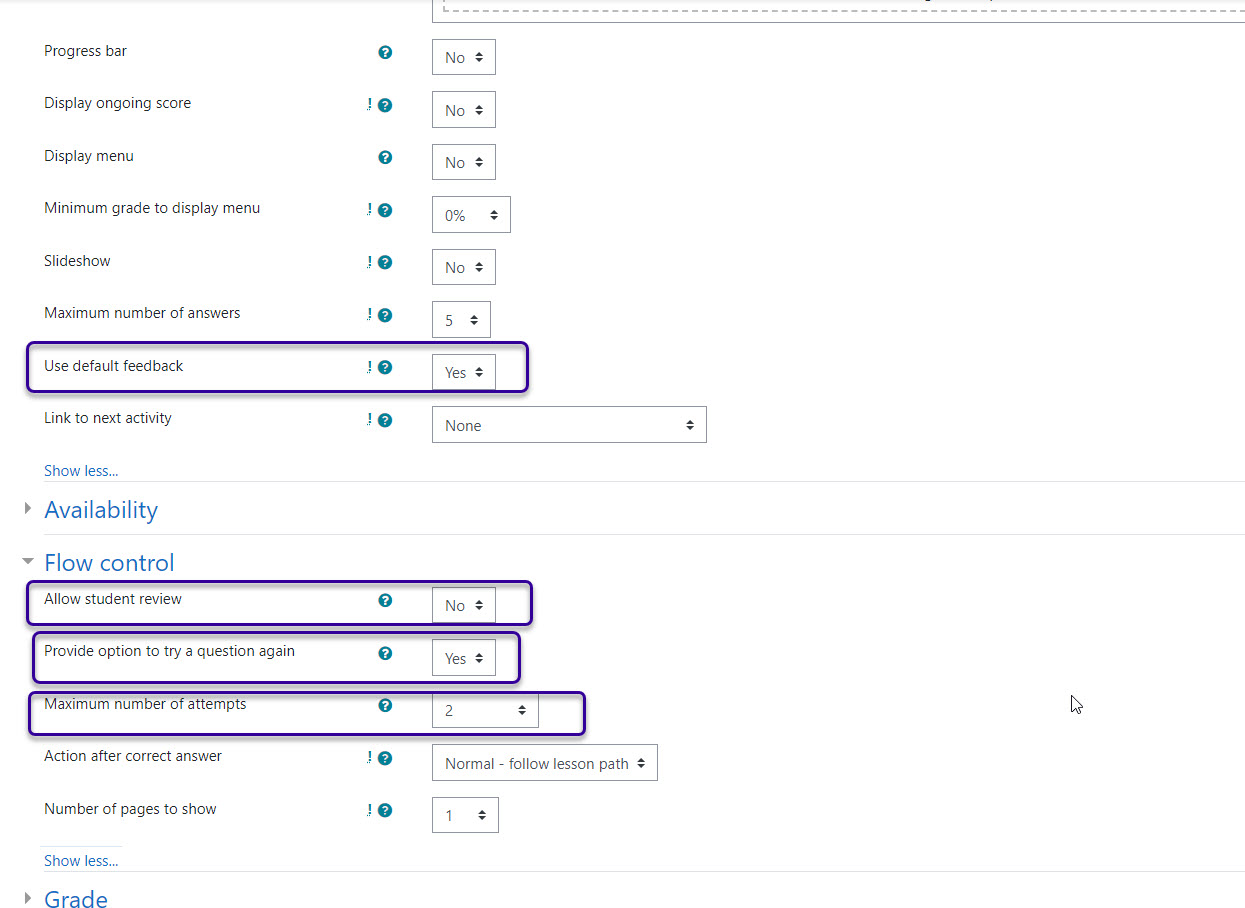Open help for Use default feedback
This screenshot has width=1245, height=908.
coord(385,367)
